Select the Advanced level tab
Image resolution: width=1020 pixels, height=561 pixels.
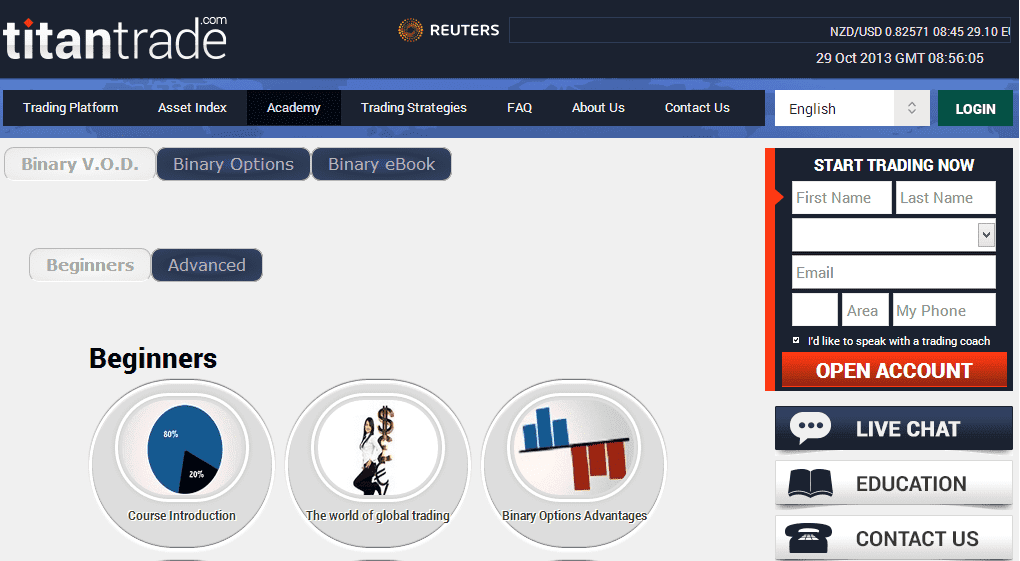pos(207,265)
